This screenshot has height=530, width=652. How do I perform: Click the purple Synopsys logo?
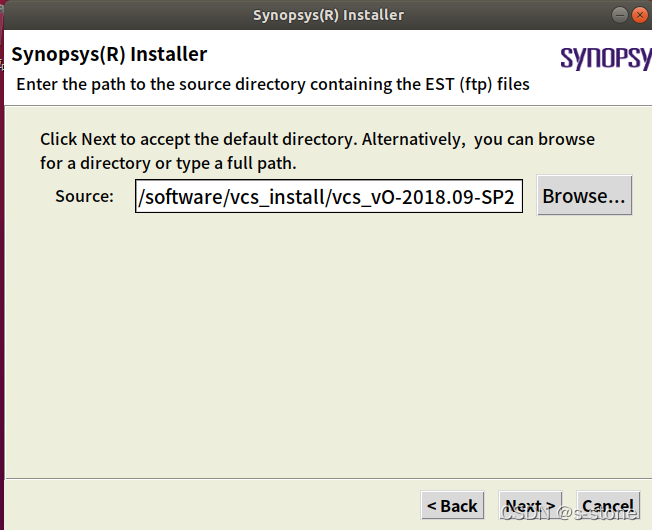pyautogui.click(x=606, y=58)
